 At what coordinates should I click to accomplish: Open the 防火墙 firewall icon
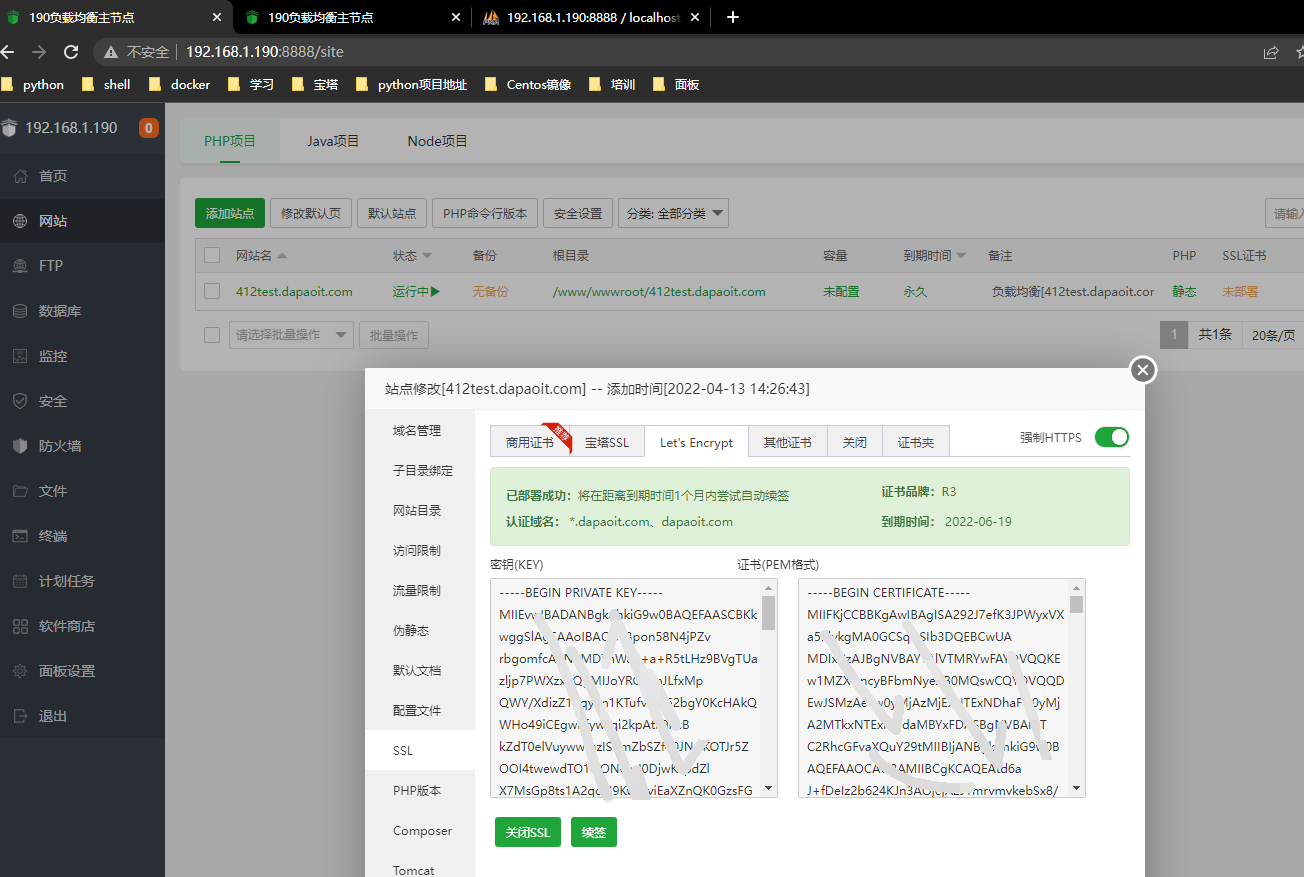(20, 446)
